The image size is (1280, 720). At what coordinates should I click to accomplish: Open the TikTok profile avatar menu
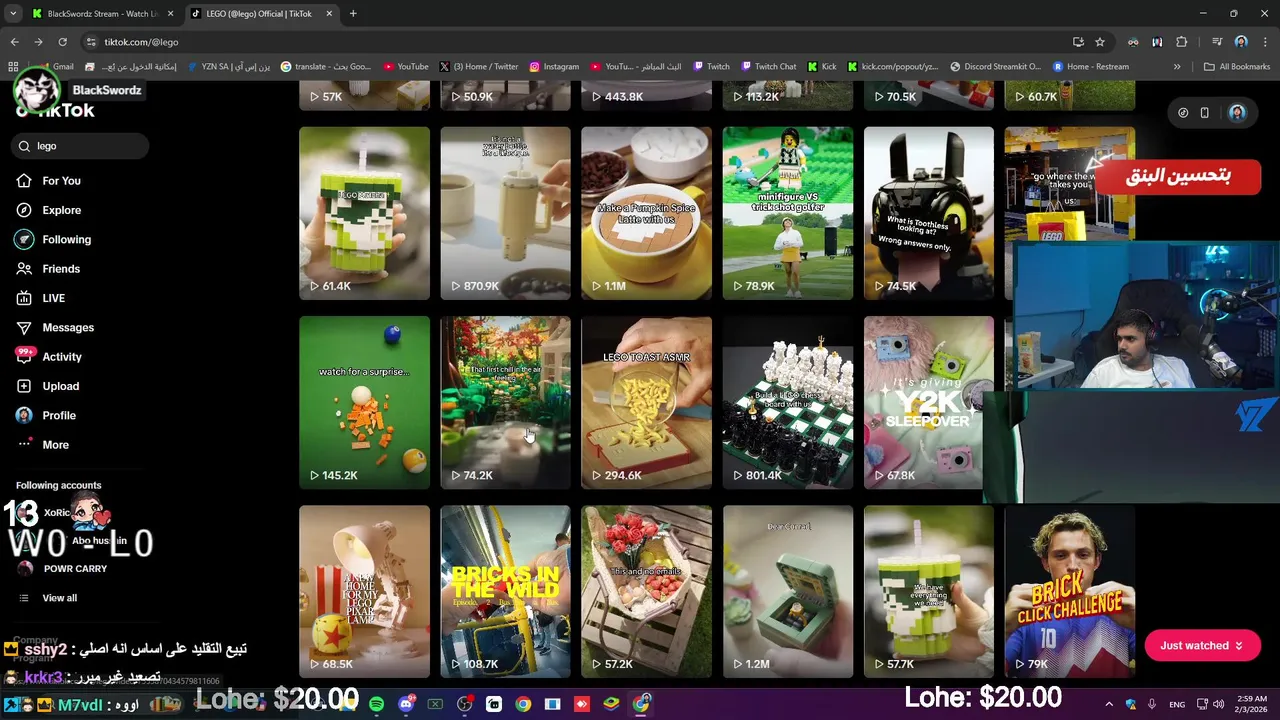click(x=1237, y=113)
